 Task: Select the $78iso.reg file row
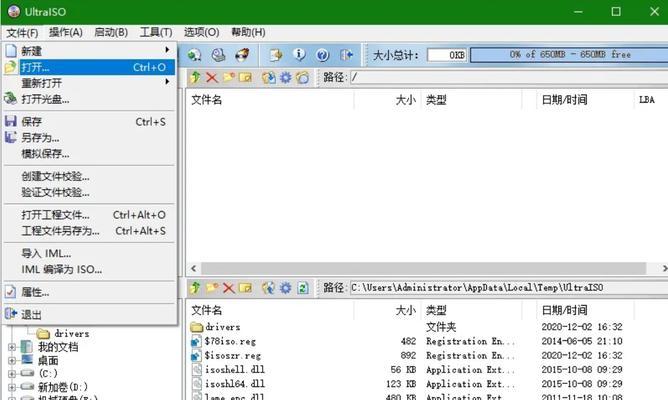pos(224,341)
